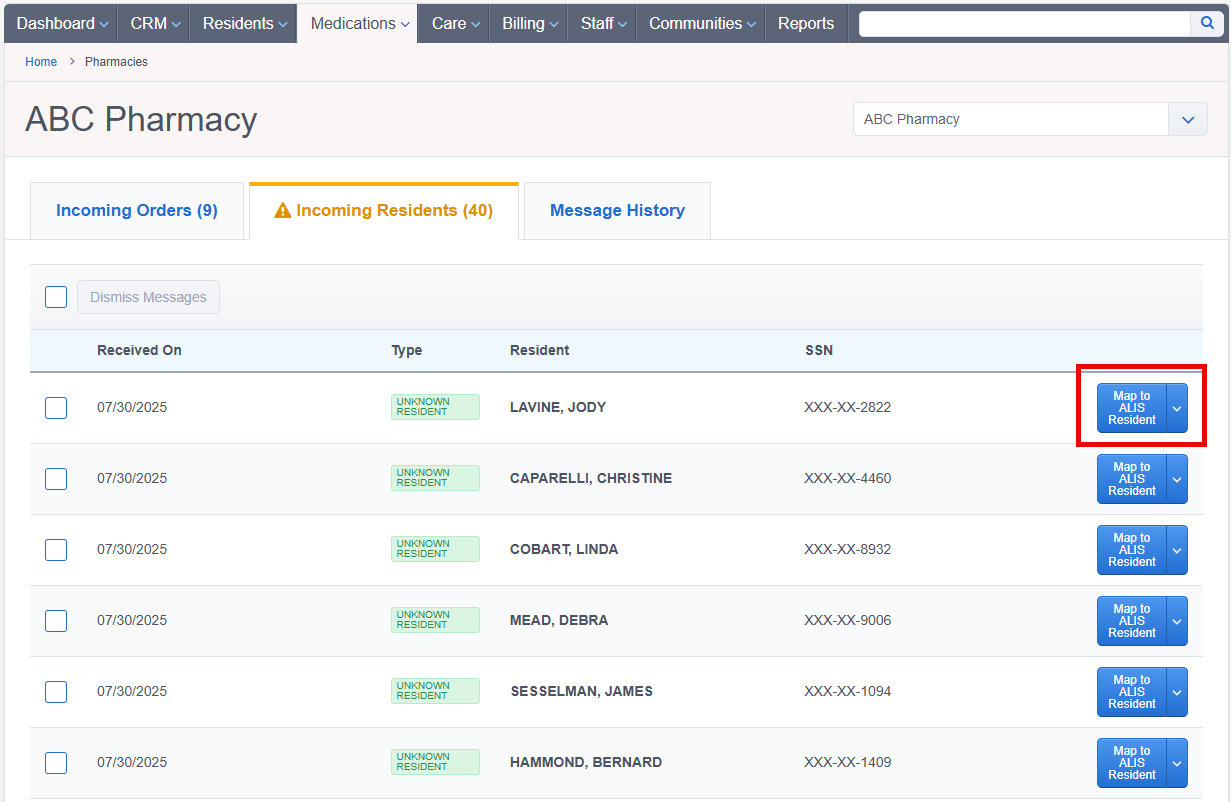Click the Dismiss Messages button
This screenshot has height=802, width=1231.
[x=148, y=297]
